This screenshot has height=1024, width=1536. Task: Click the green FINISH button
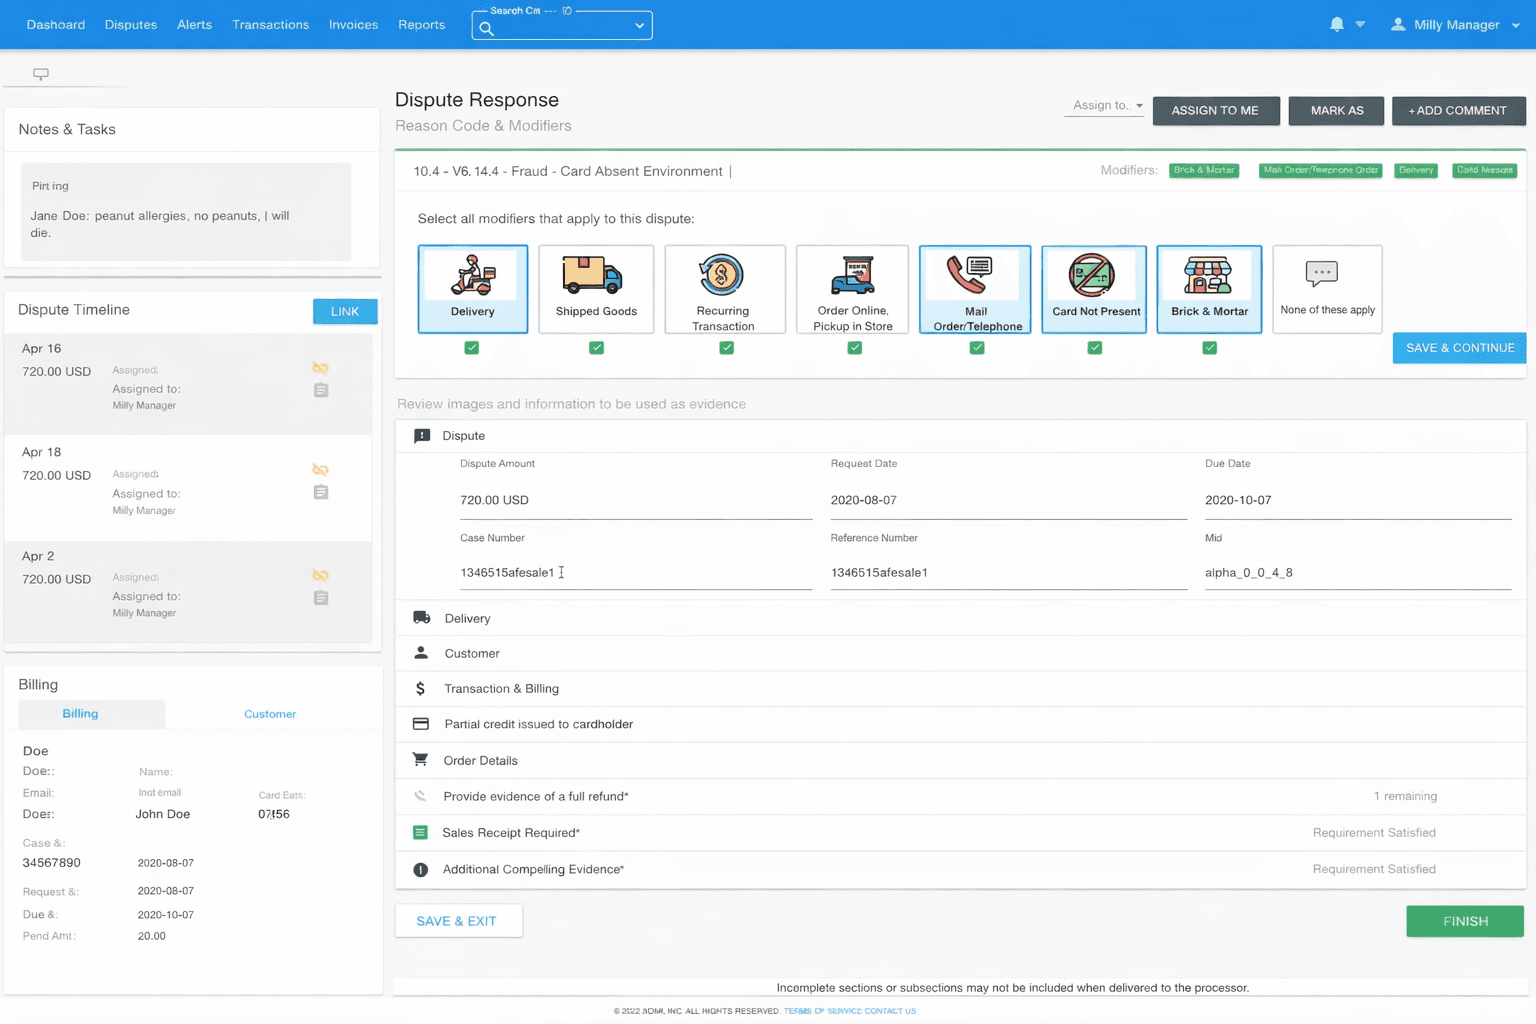[1465, 921]
